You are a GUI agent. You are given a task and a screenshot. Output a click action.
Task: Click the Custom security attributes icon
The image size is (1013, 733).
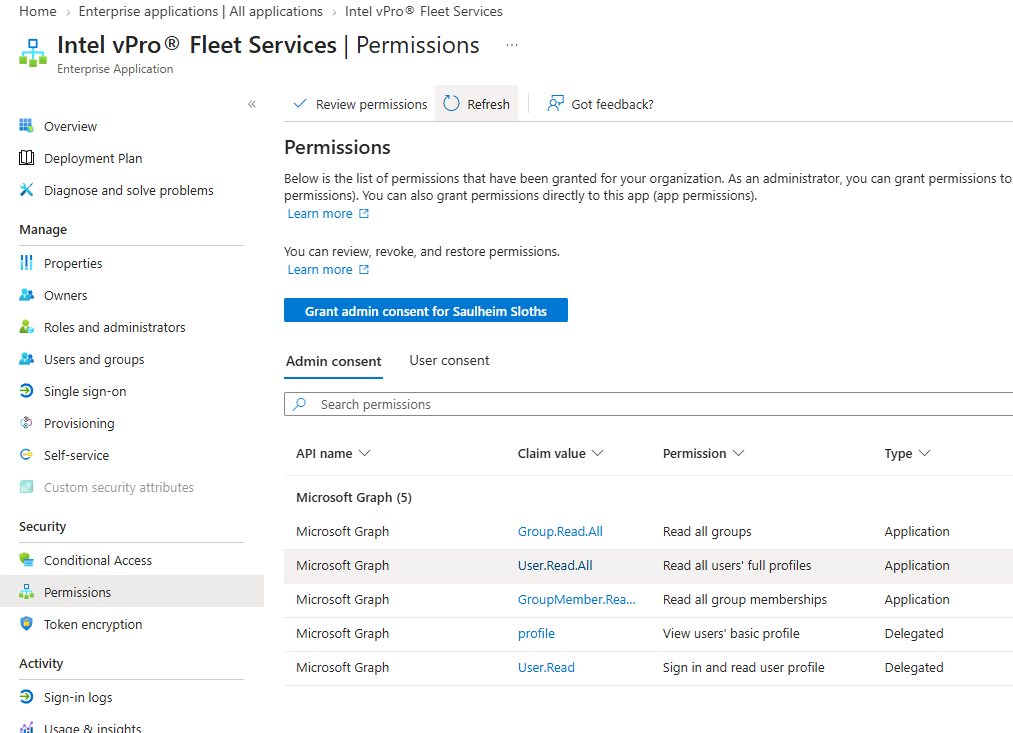(26, 487)
